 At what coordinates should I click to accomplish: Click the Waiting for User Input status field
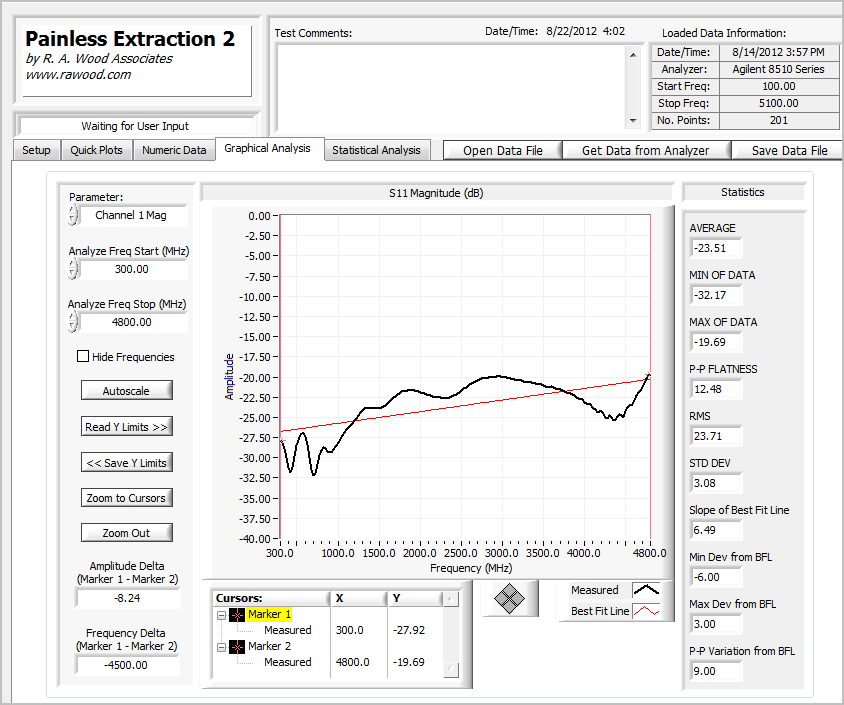135,126
